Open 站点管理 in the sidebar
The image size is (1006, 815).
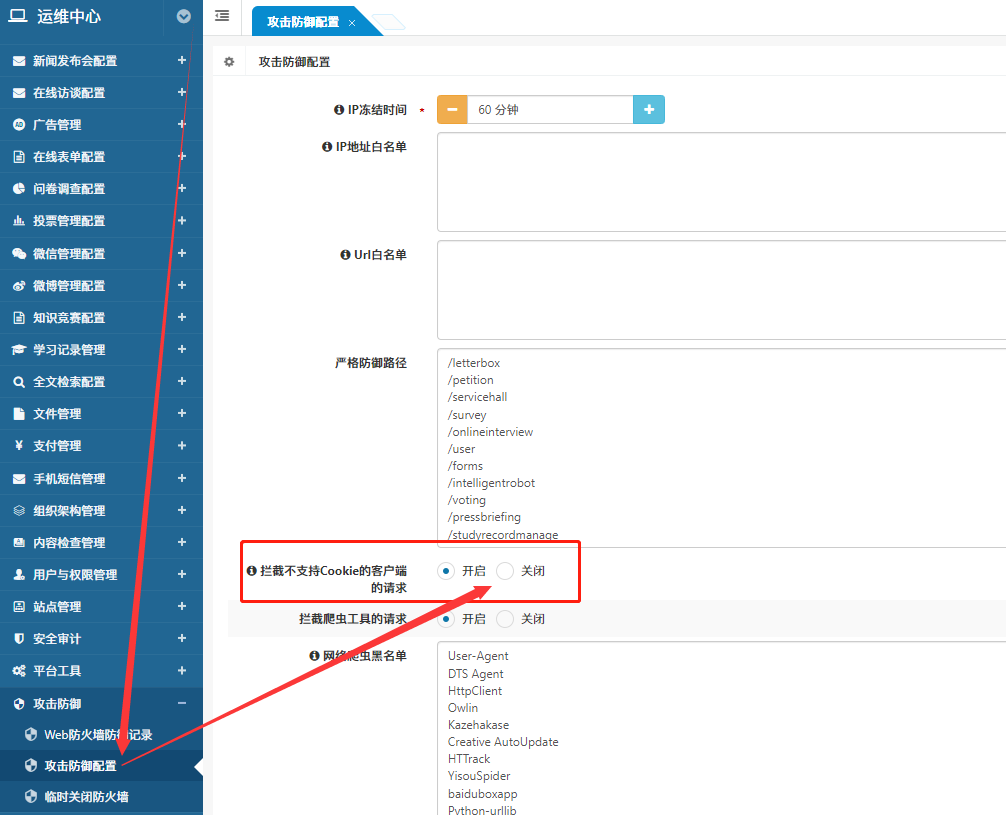tap(57, 607)
